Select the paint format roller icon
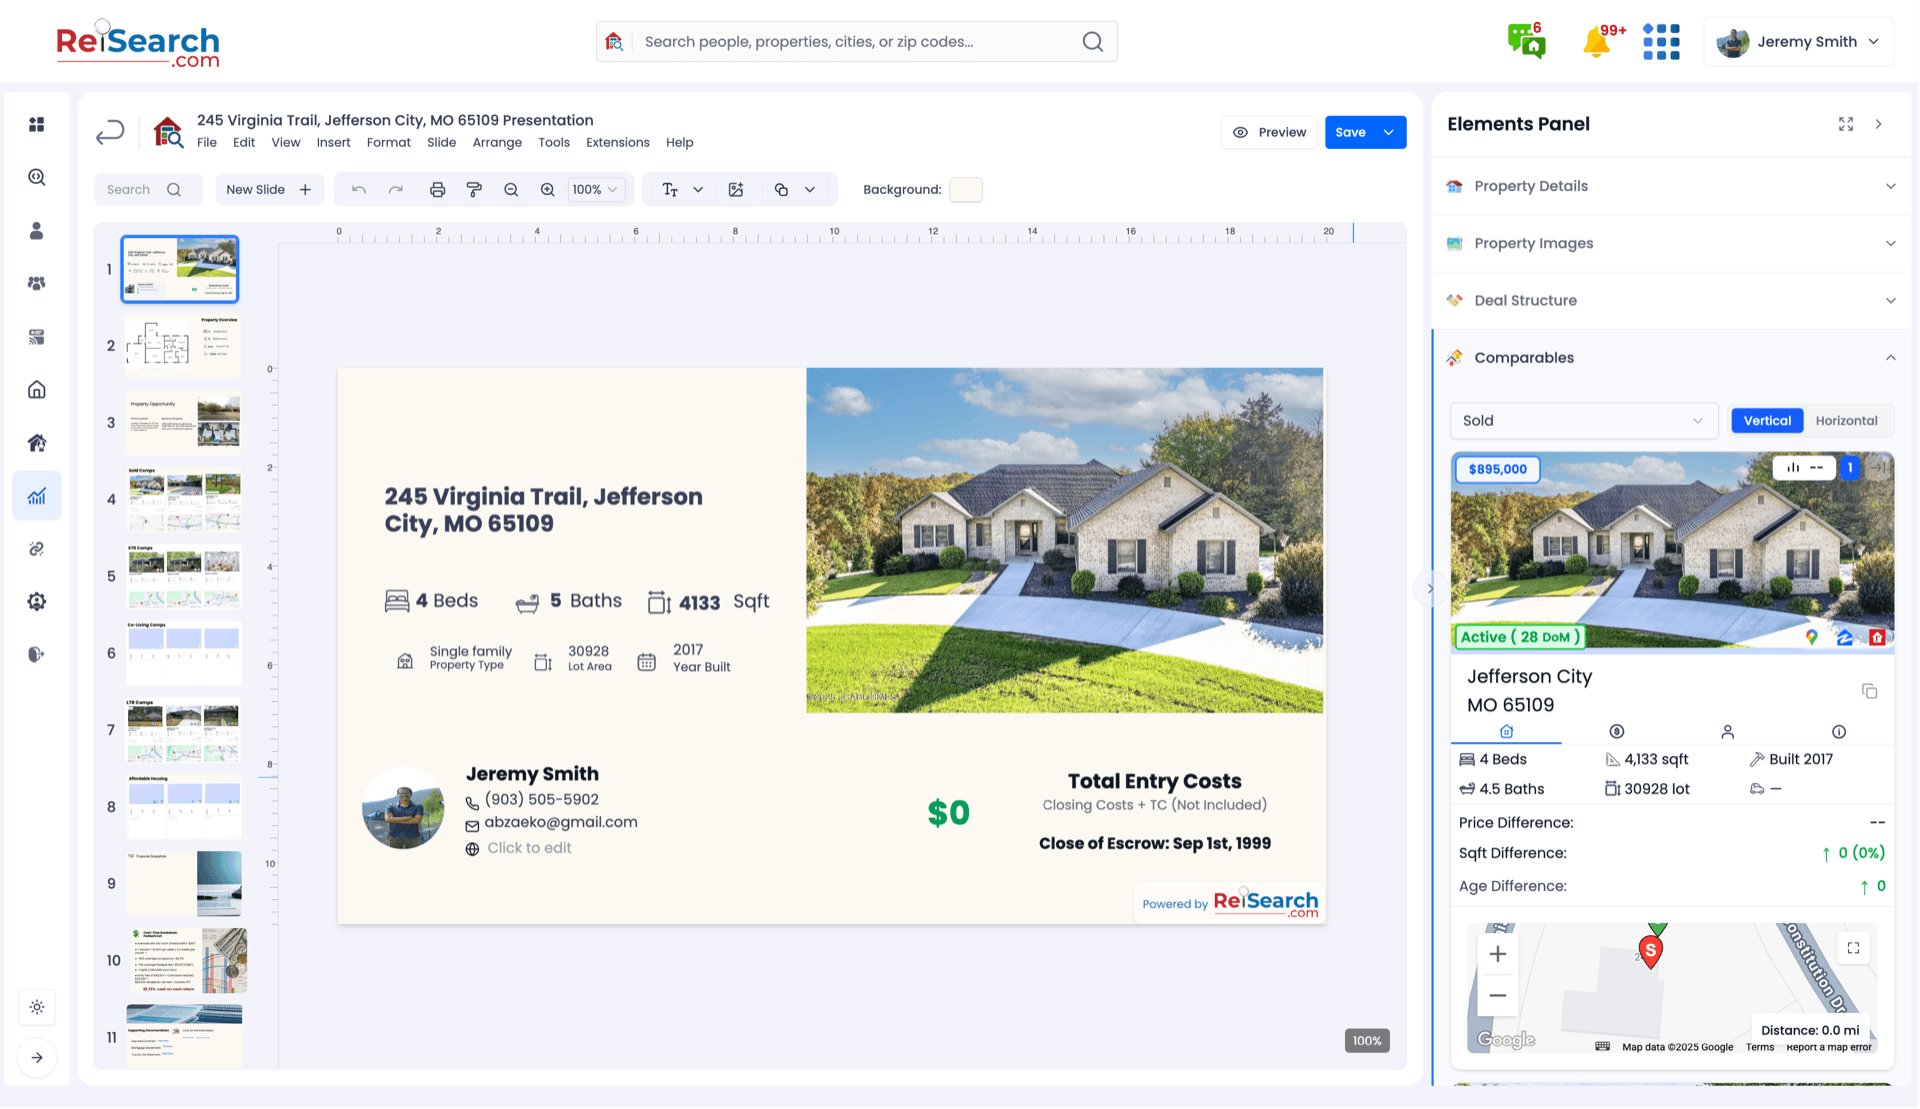Image resolution: width=1920 pixels, height=1109 pixels. click(x=474, y=190)
